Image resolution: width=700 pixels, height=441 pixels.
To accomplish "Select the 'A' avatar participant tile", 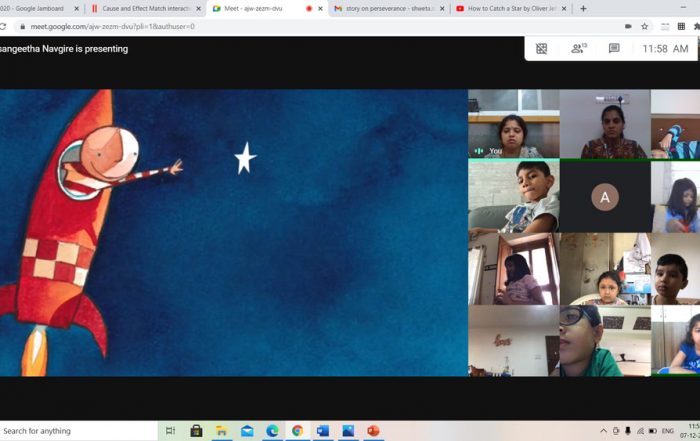I will [x=605, y=196].
